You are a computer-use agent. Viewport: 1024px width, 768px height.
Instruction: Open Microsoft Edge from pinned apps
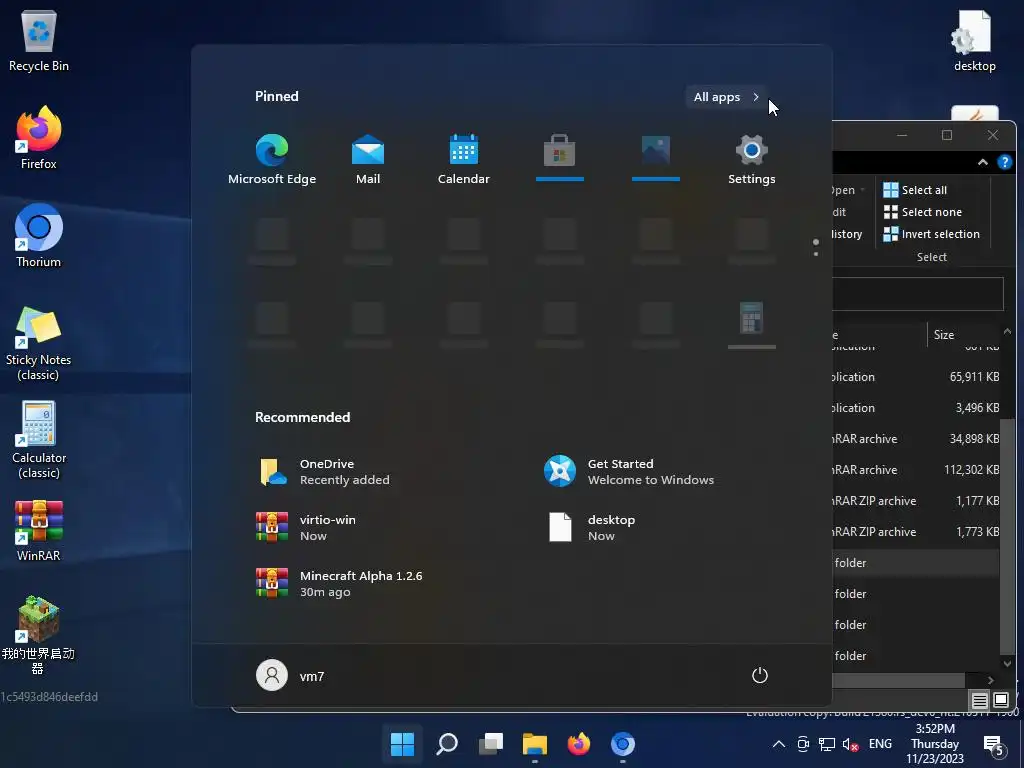[x=272, y=159]
